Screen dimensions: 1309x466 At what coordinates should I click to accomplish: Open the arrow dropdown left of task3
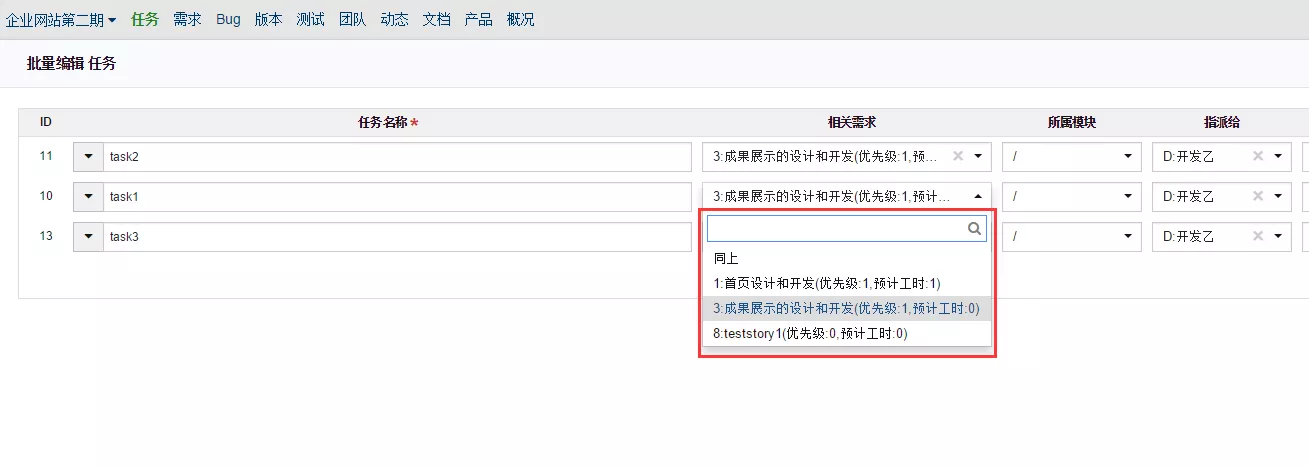tap(88, 237)
